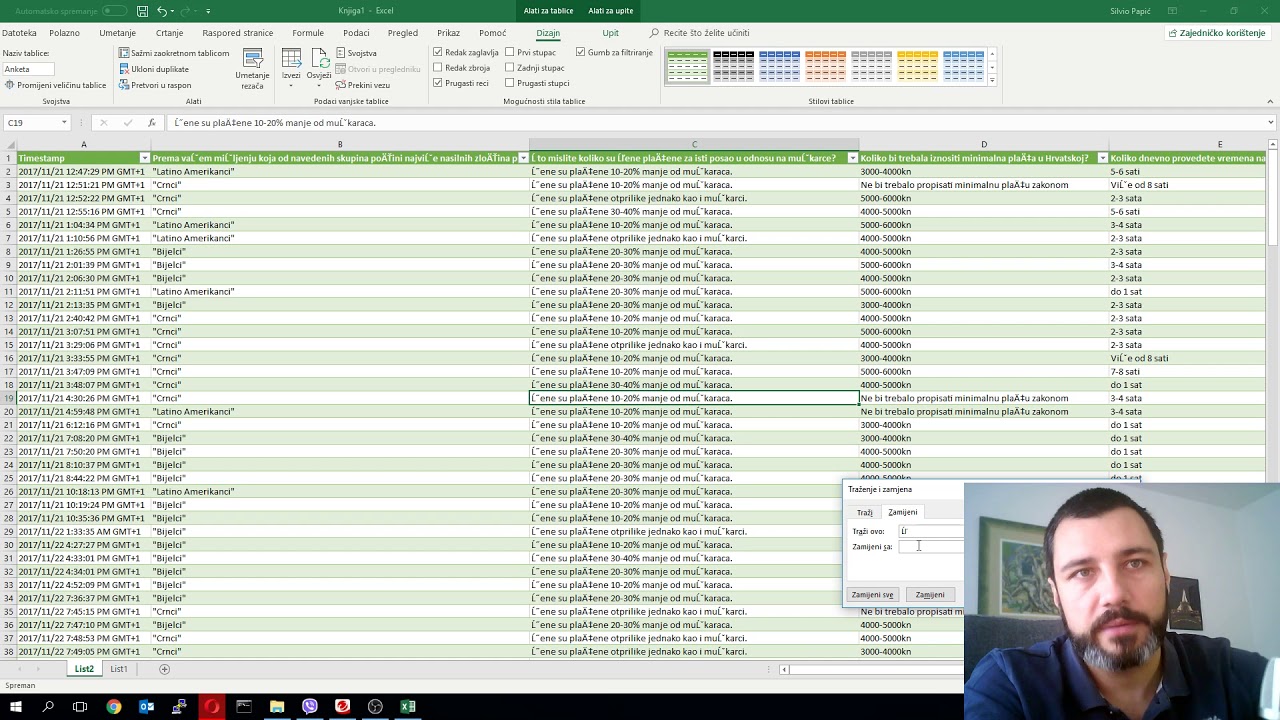The width and height of the screenshot is (1280, 720).
Task: Open filter dropdown for minimalna plaća column
Action: (x=1102, y=158)
